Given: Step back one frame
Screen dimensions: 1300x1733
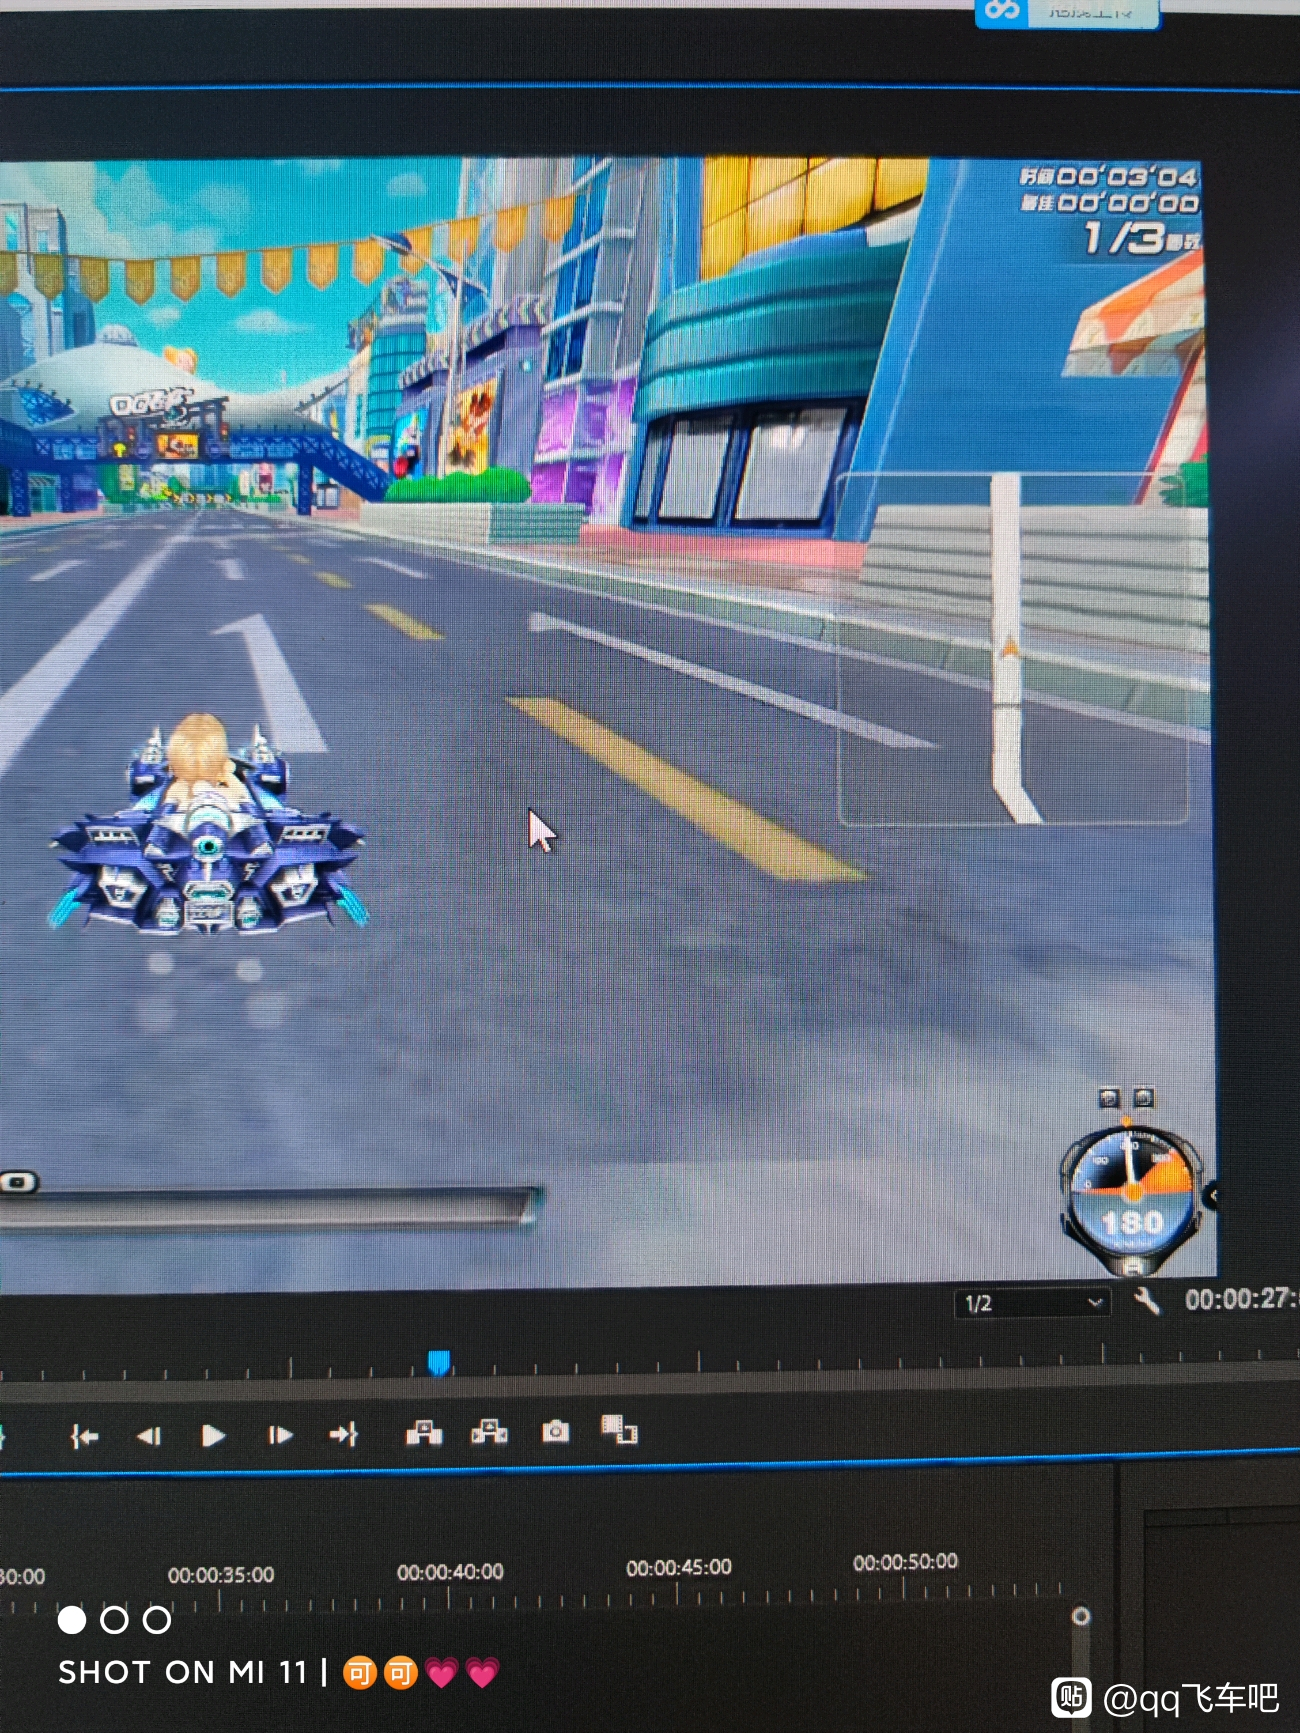Looking at the screenshot, I should [x=149, y=1437].
